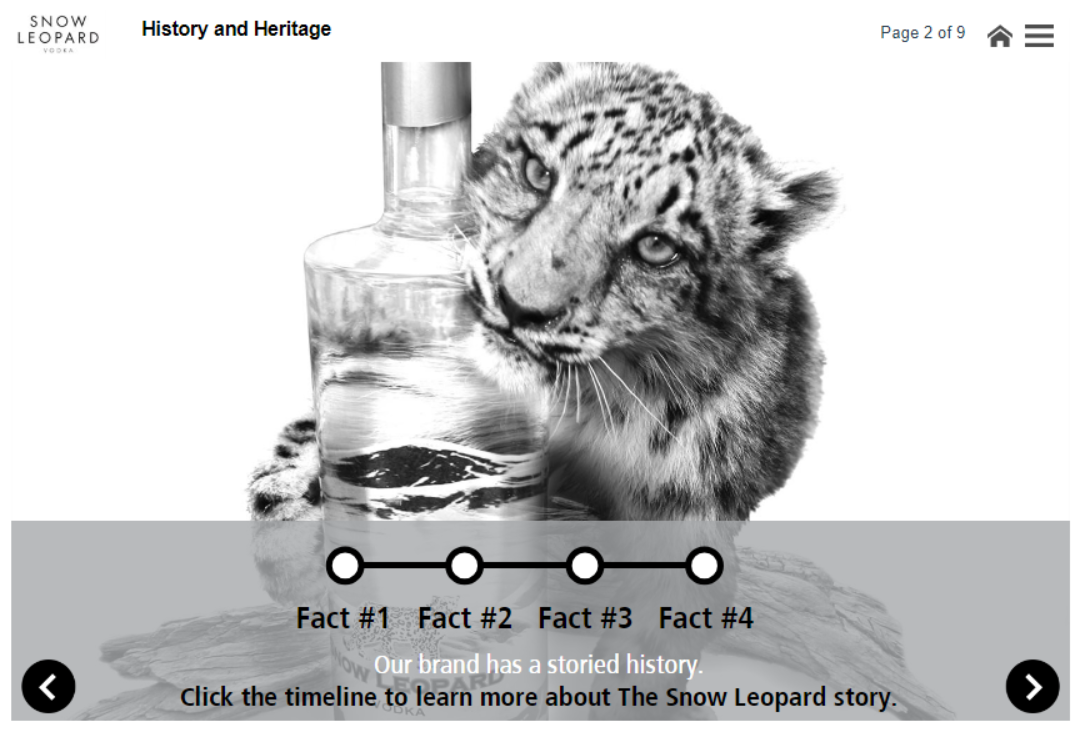
Task: Select the Fact #3 timeline circle
Action: point(585,566)
